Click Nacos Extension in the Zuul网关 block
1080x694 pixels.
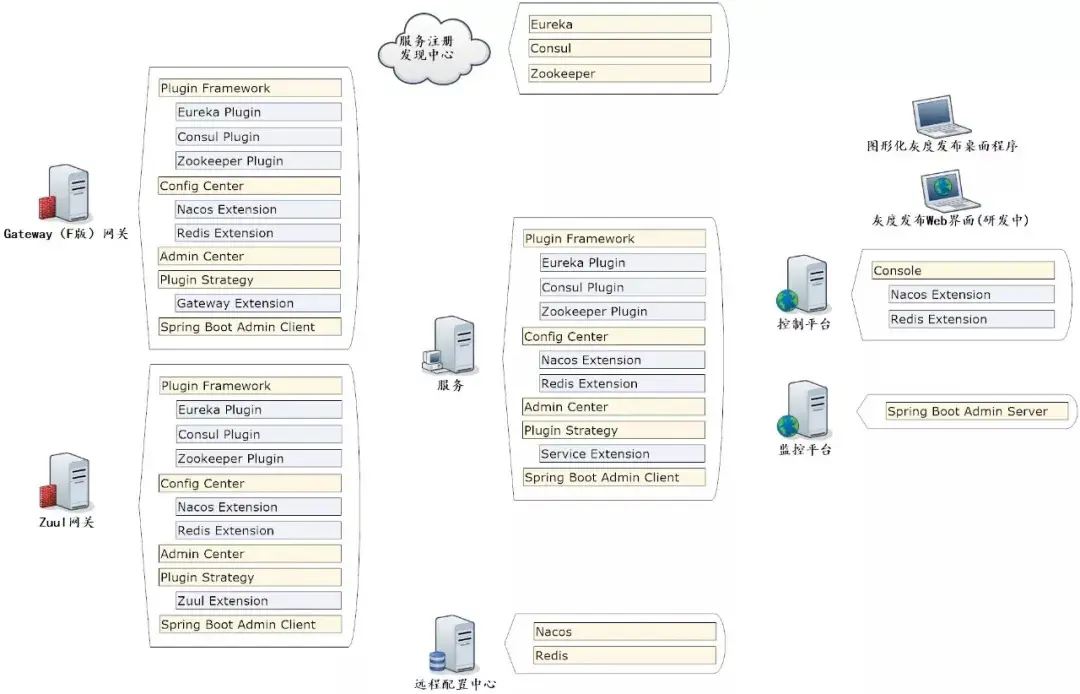pos(259,507)
